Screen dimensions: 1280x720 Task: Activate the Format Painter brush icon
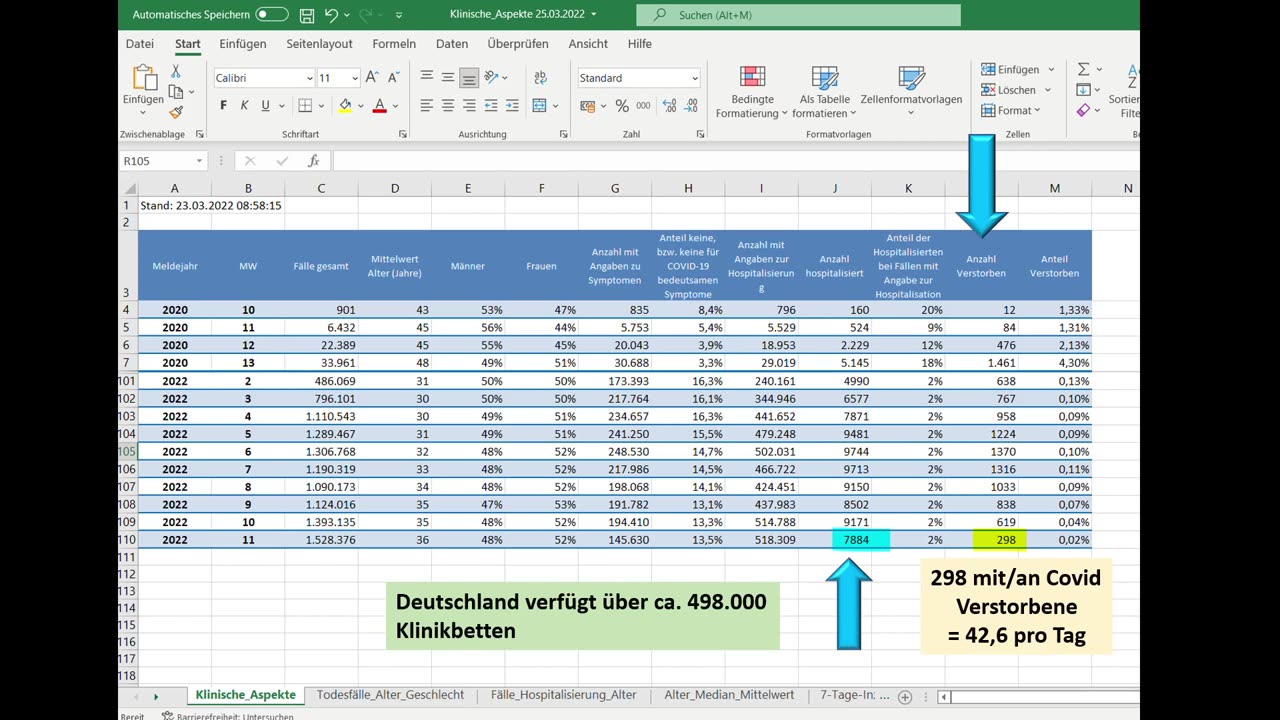click(x=176, y=112)
